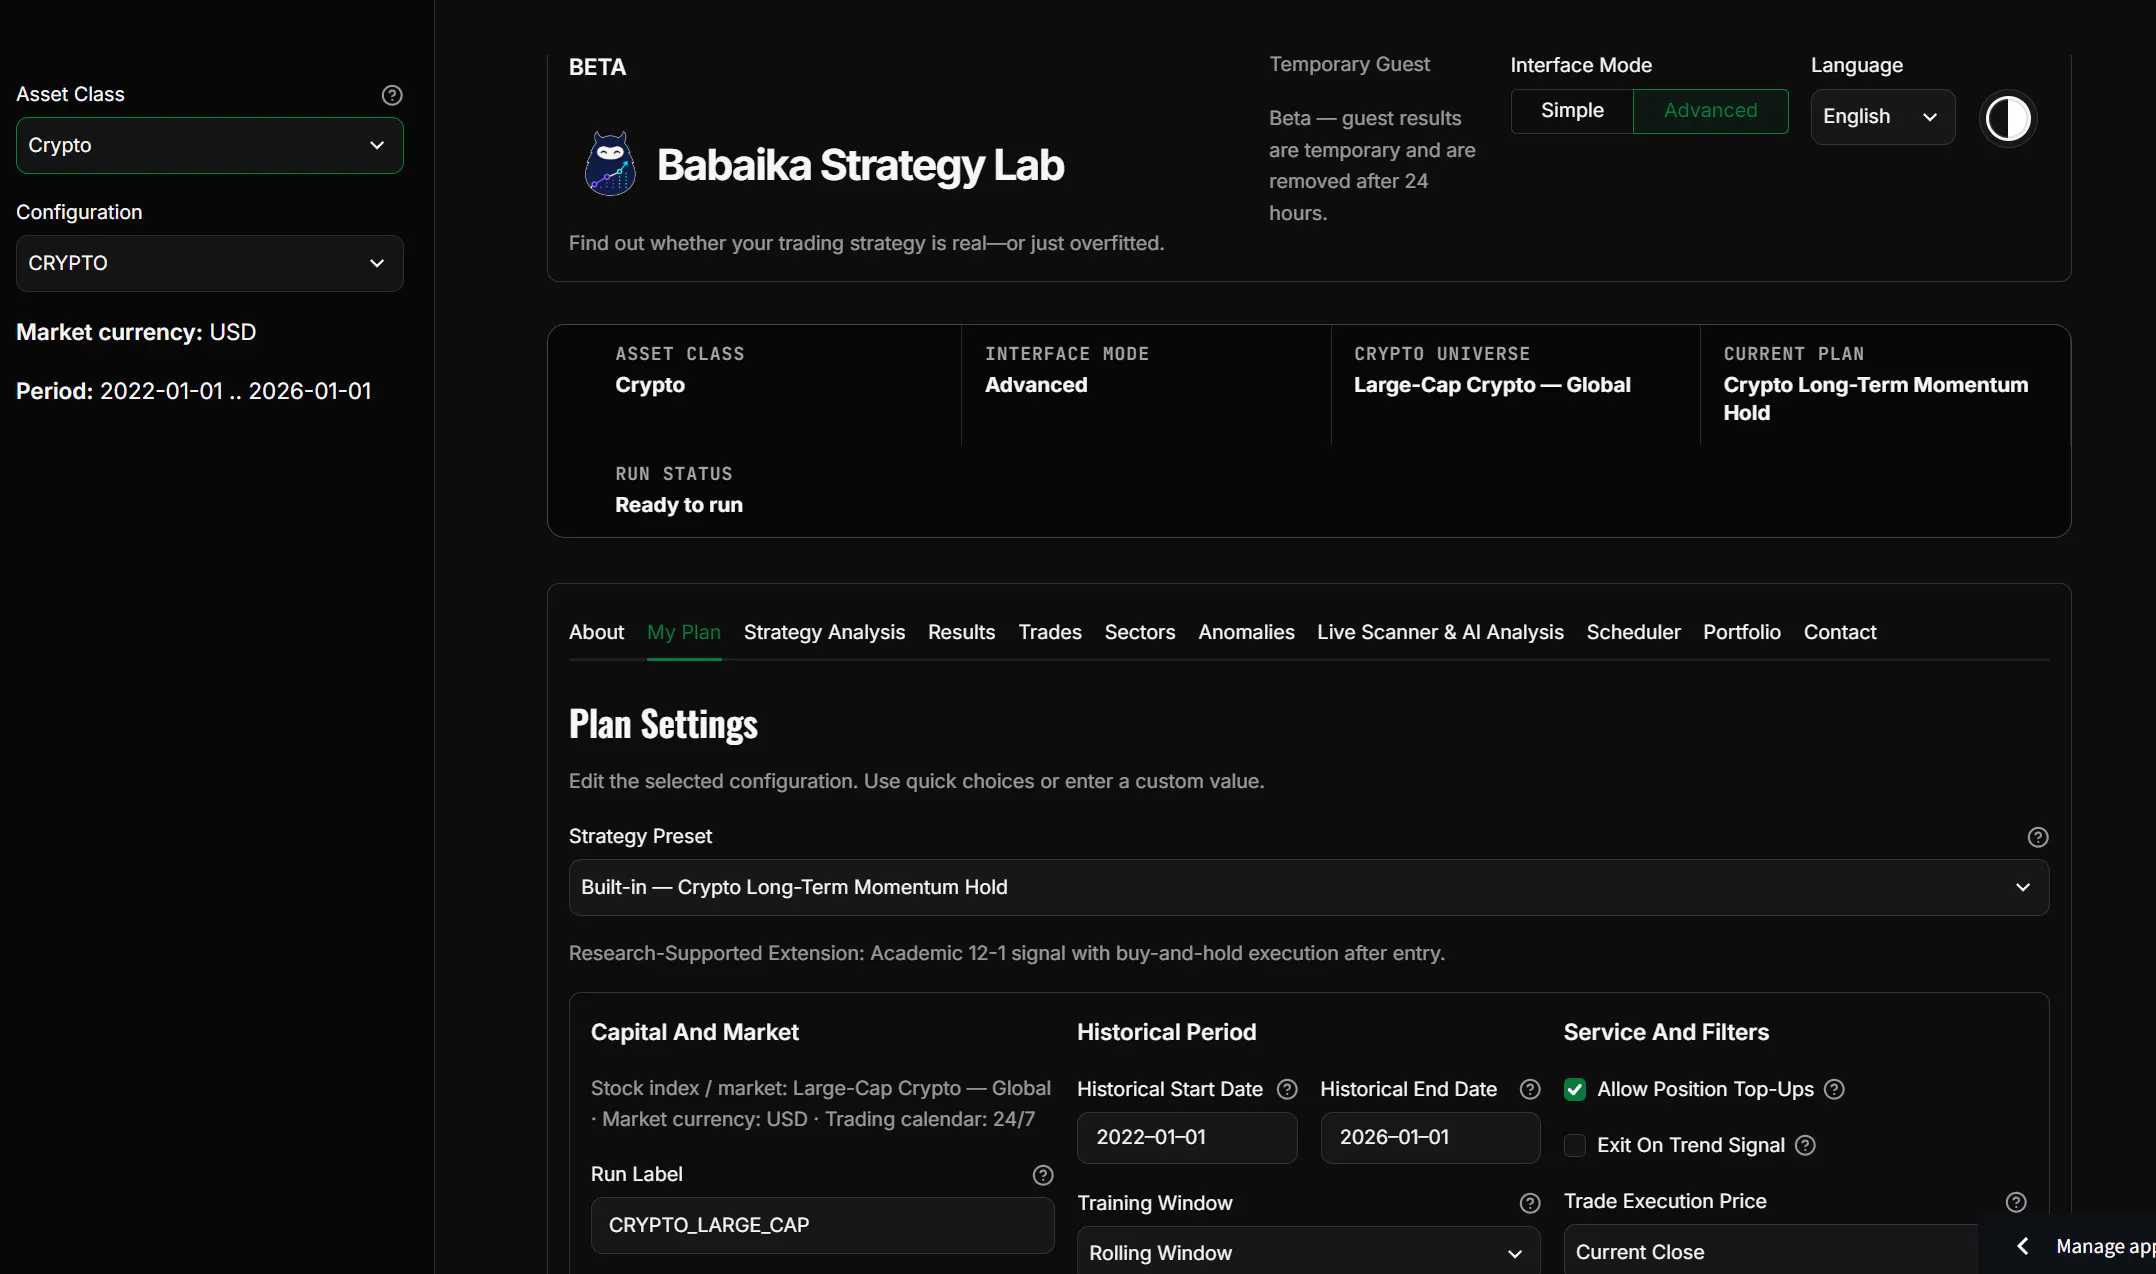Click the Allow Position Top-Ups help icon

tap(1834, 1089)
